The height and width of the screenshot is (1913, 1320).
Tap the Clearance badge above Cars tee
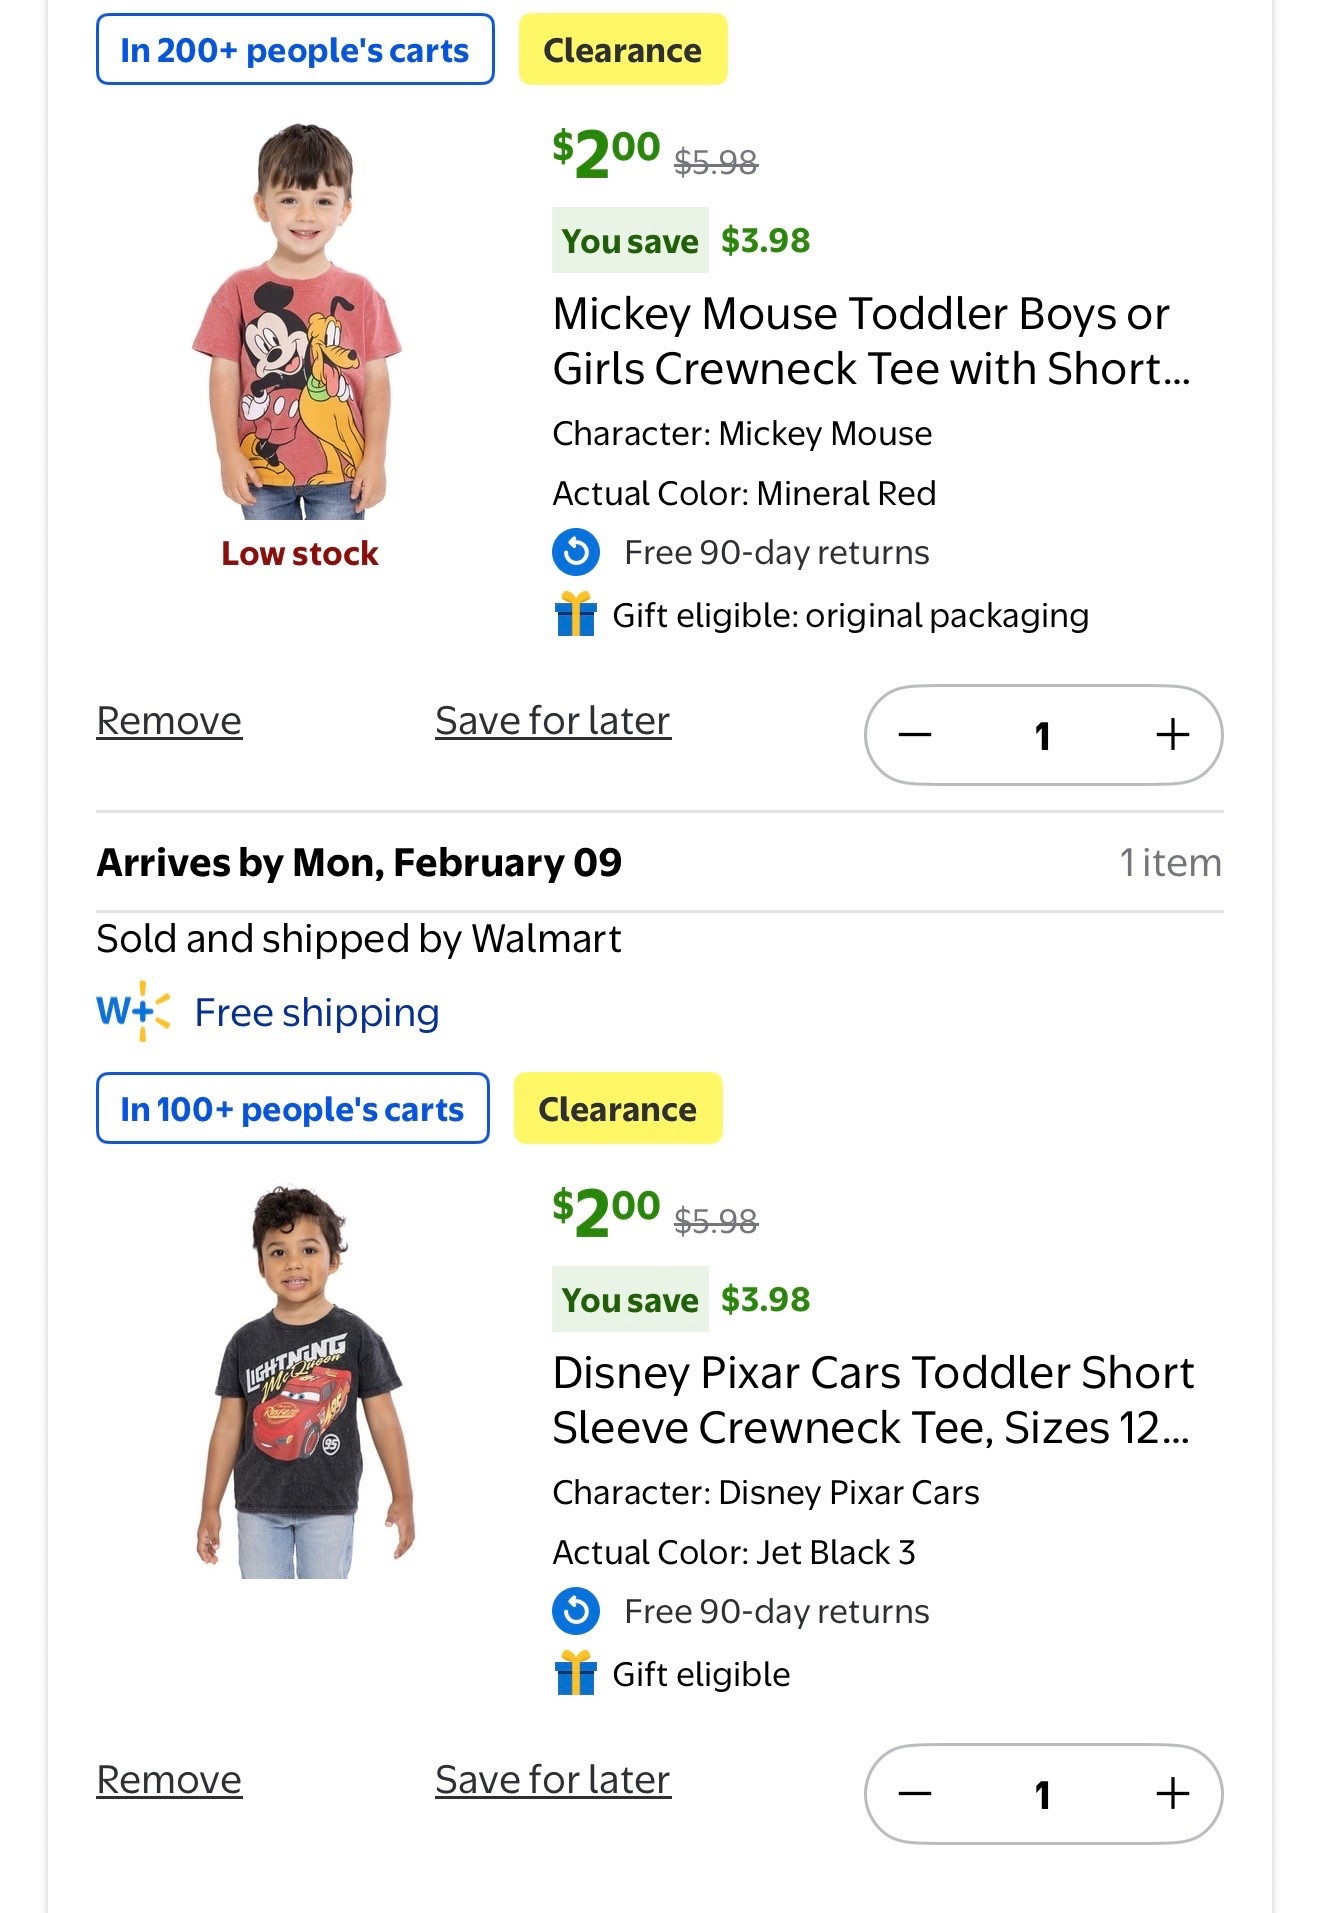(x=618, y=1109)
